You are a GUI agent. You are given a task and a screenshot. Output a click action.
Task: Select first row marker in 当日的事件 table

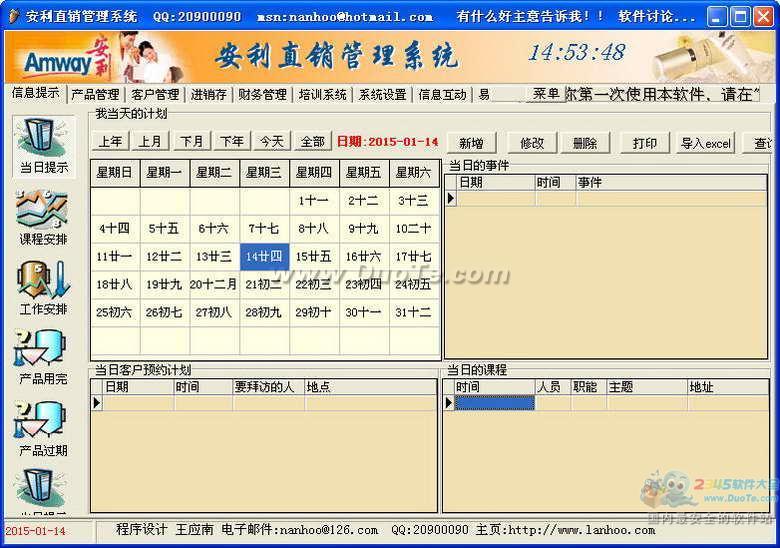tap(450, 198)
